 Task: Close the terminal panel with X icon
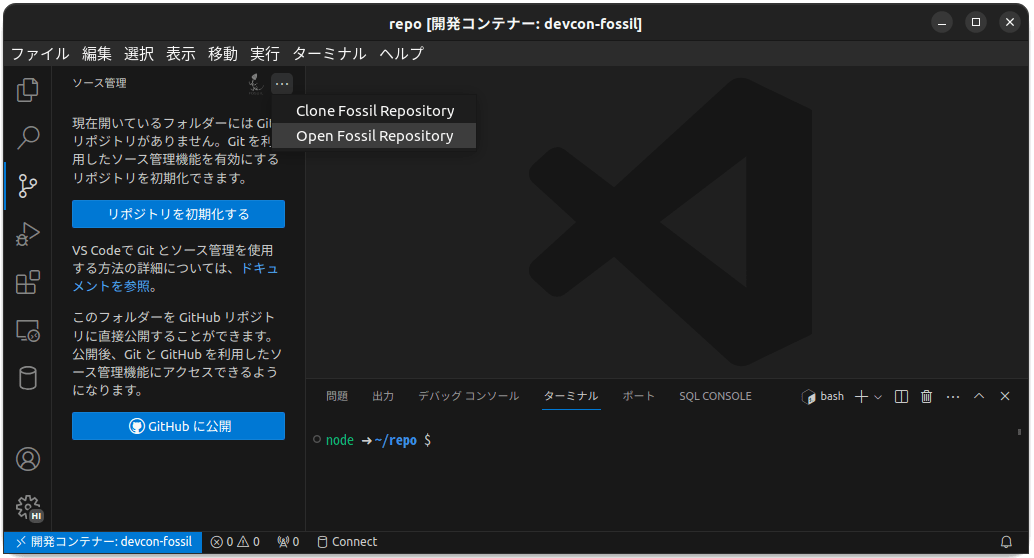(x=1005, y=396)
